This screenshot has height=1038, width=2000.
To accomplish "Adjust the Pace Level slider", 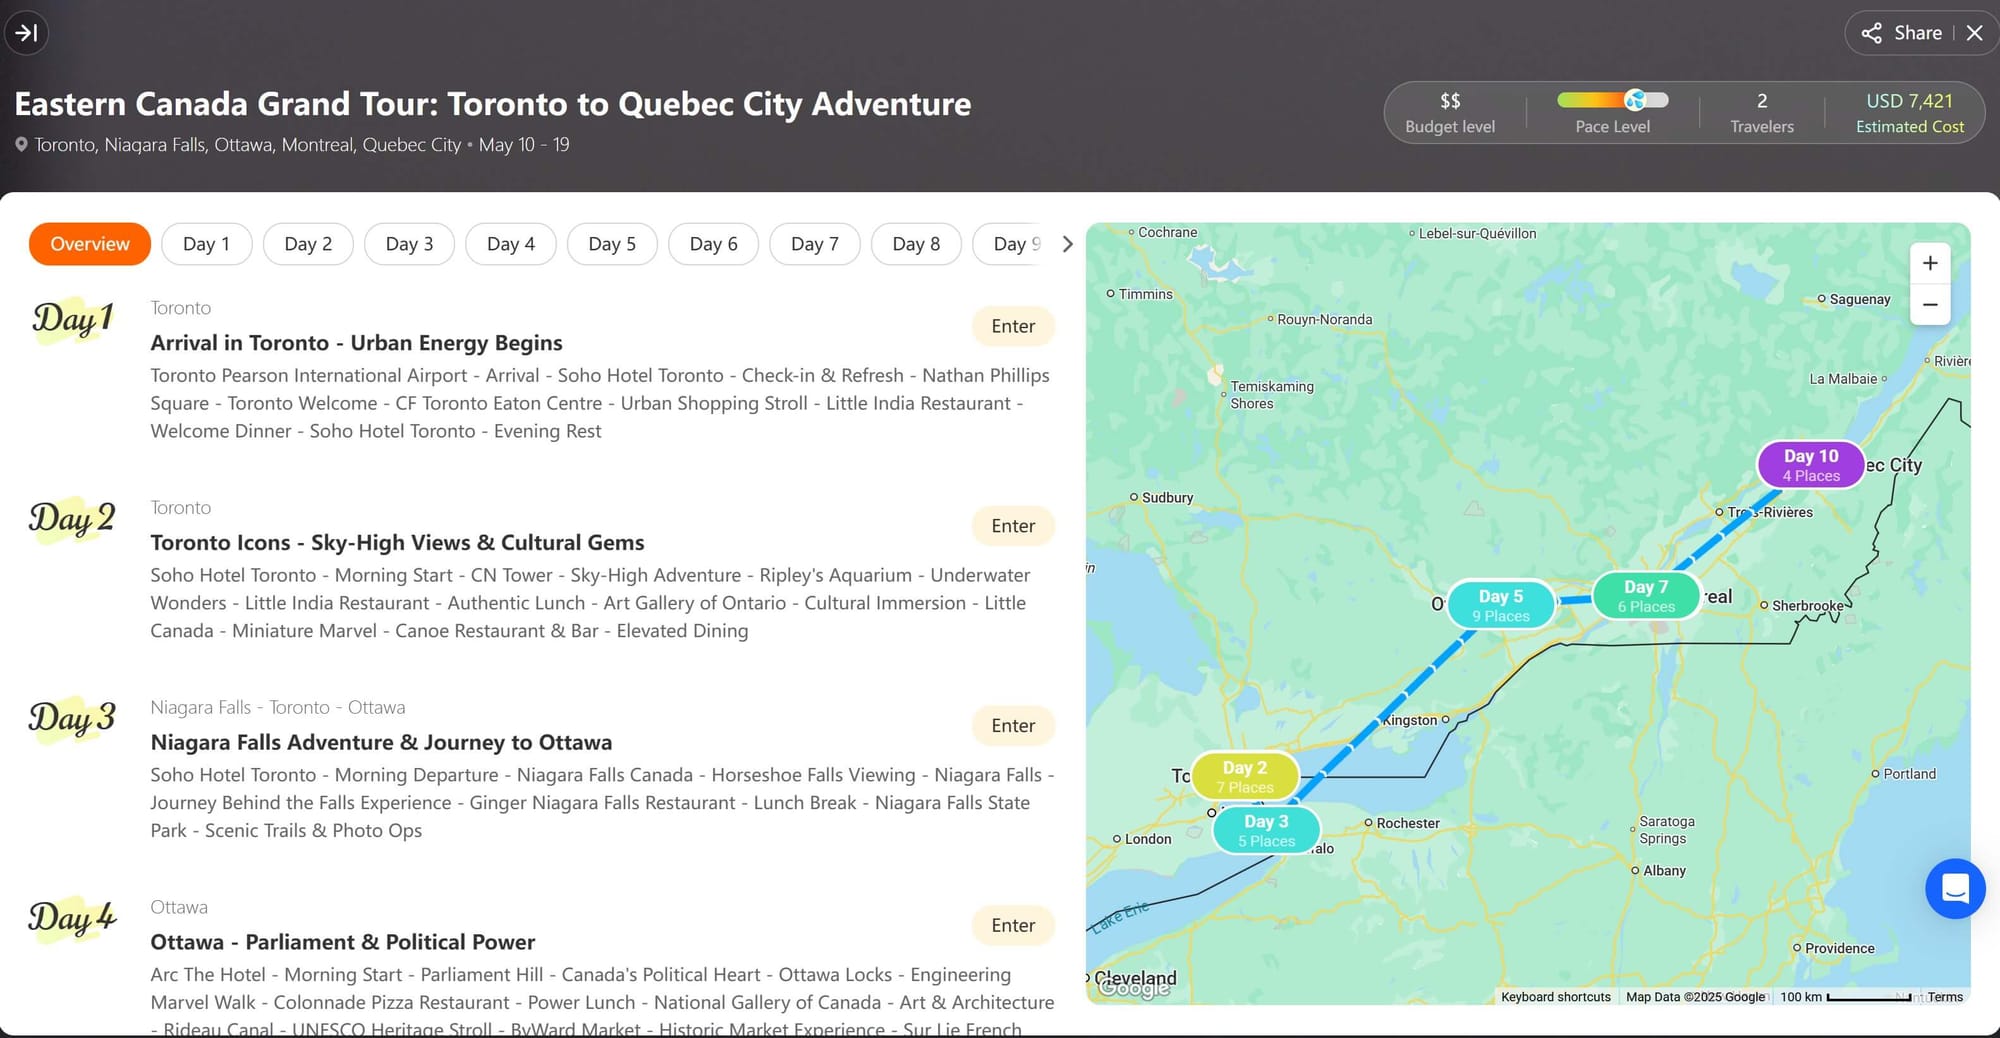I will point(1634,100).
